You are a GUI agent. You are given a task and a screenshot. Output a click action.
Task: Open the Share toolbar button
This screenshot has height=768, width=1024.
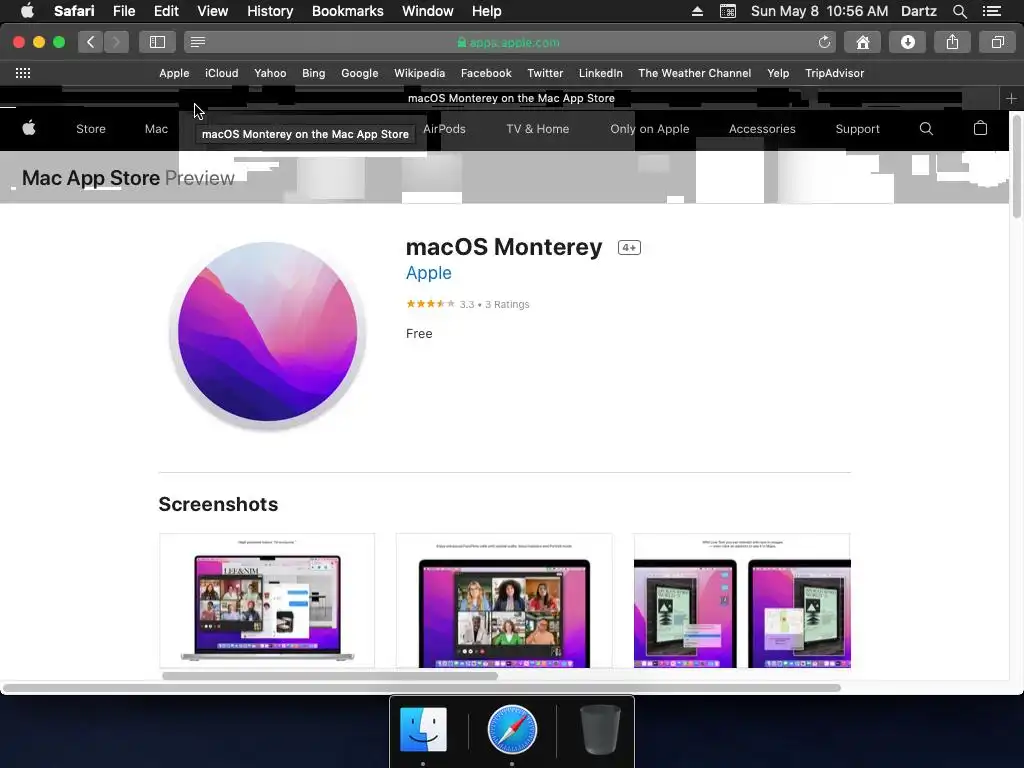tap(953, 42)
